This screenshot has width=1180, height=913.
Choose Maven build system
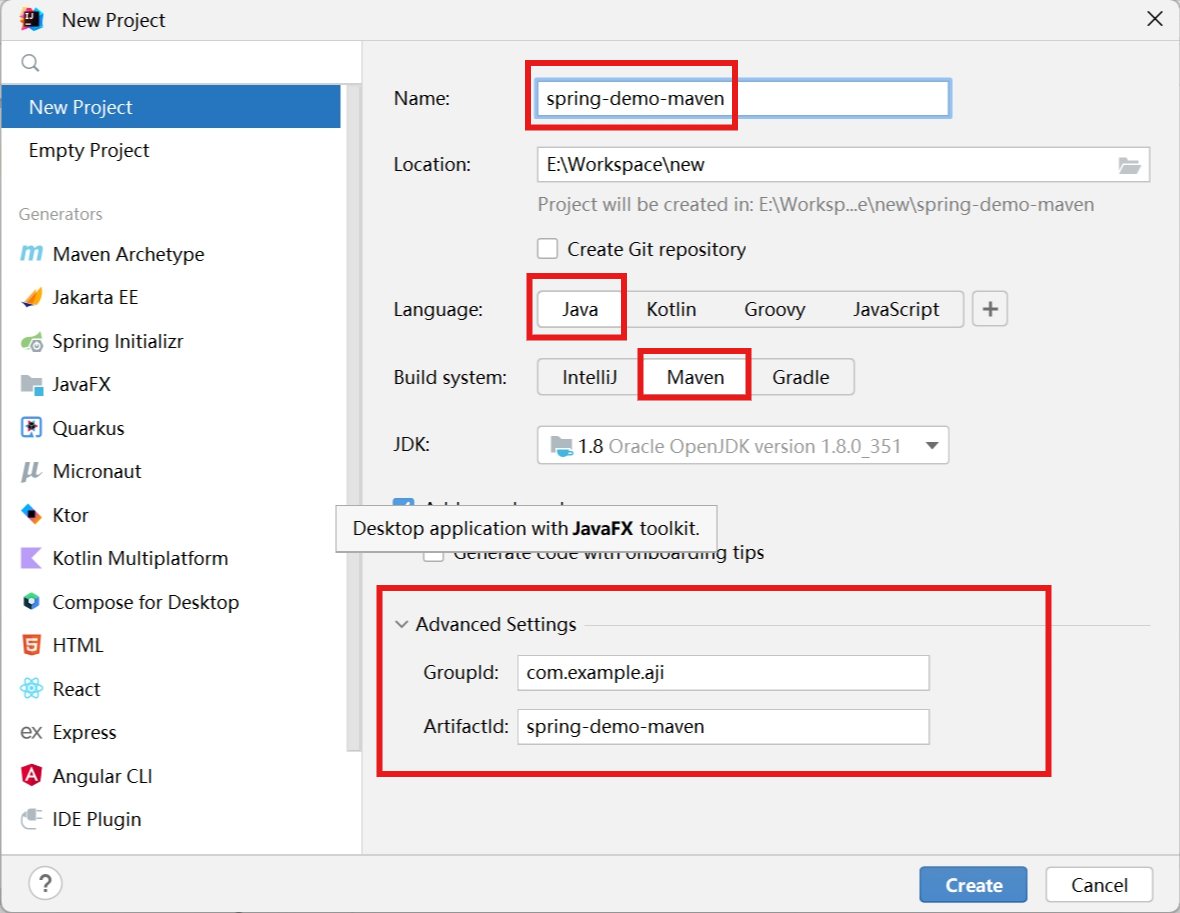695,377
